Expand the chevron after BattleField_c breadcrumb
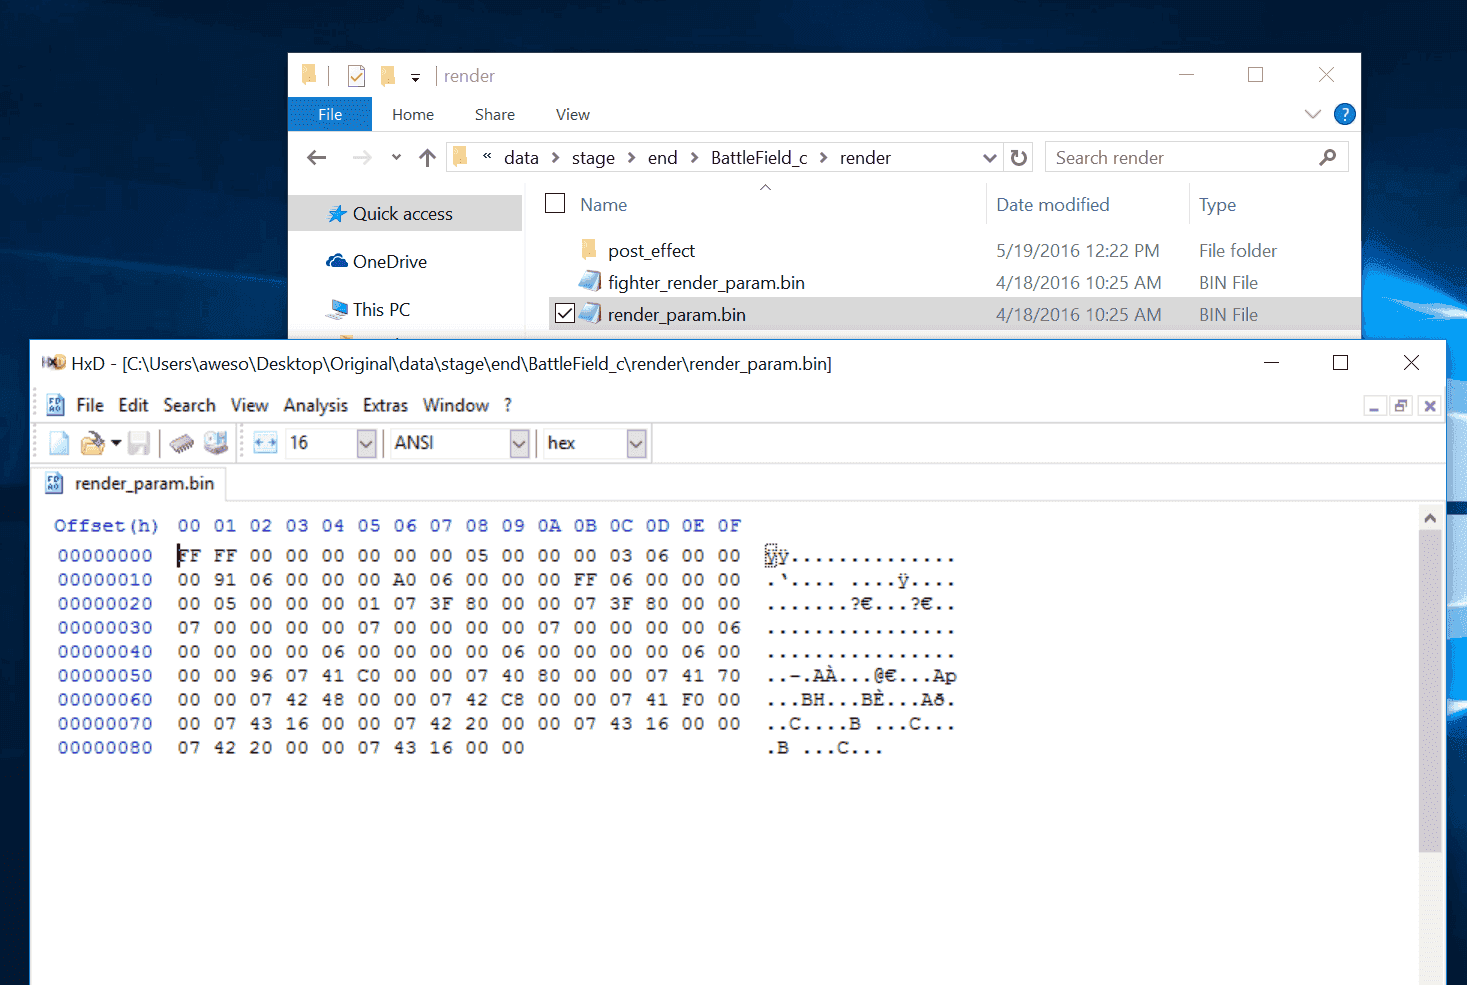The height and width of the screenshot is (985, 1467). point(824,158)
